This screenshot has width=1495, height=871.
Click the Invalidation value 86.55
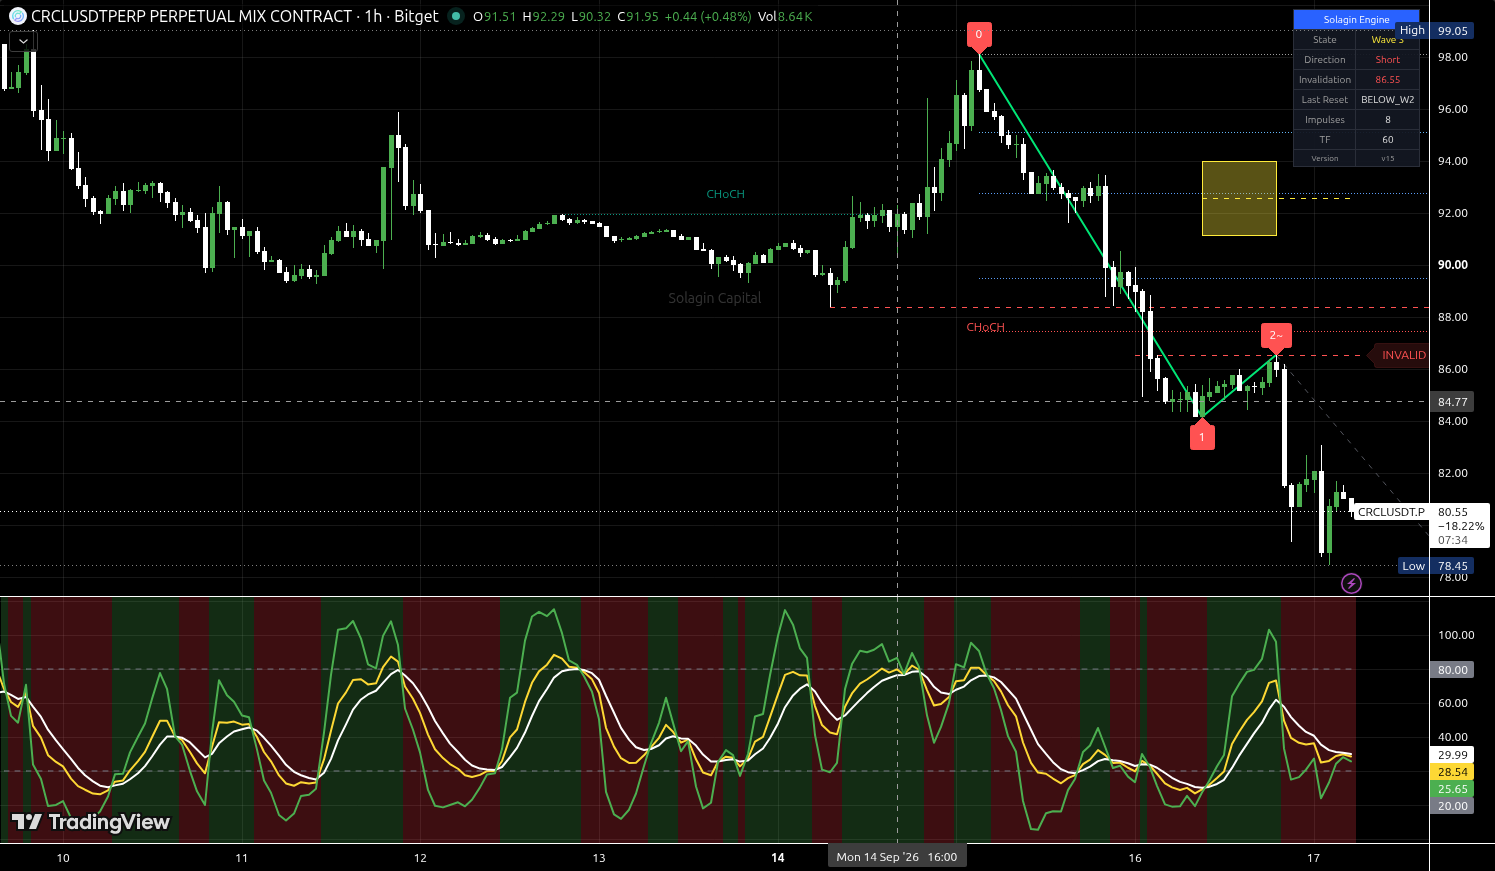point(1387,80)
